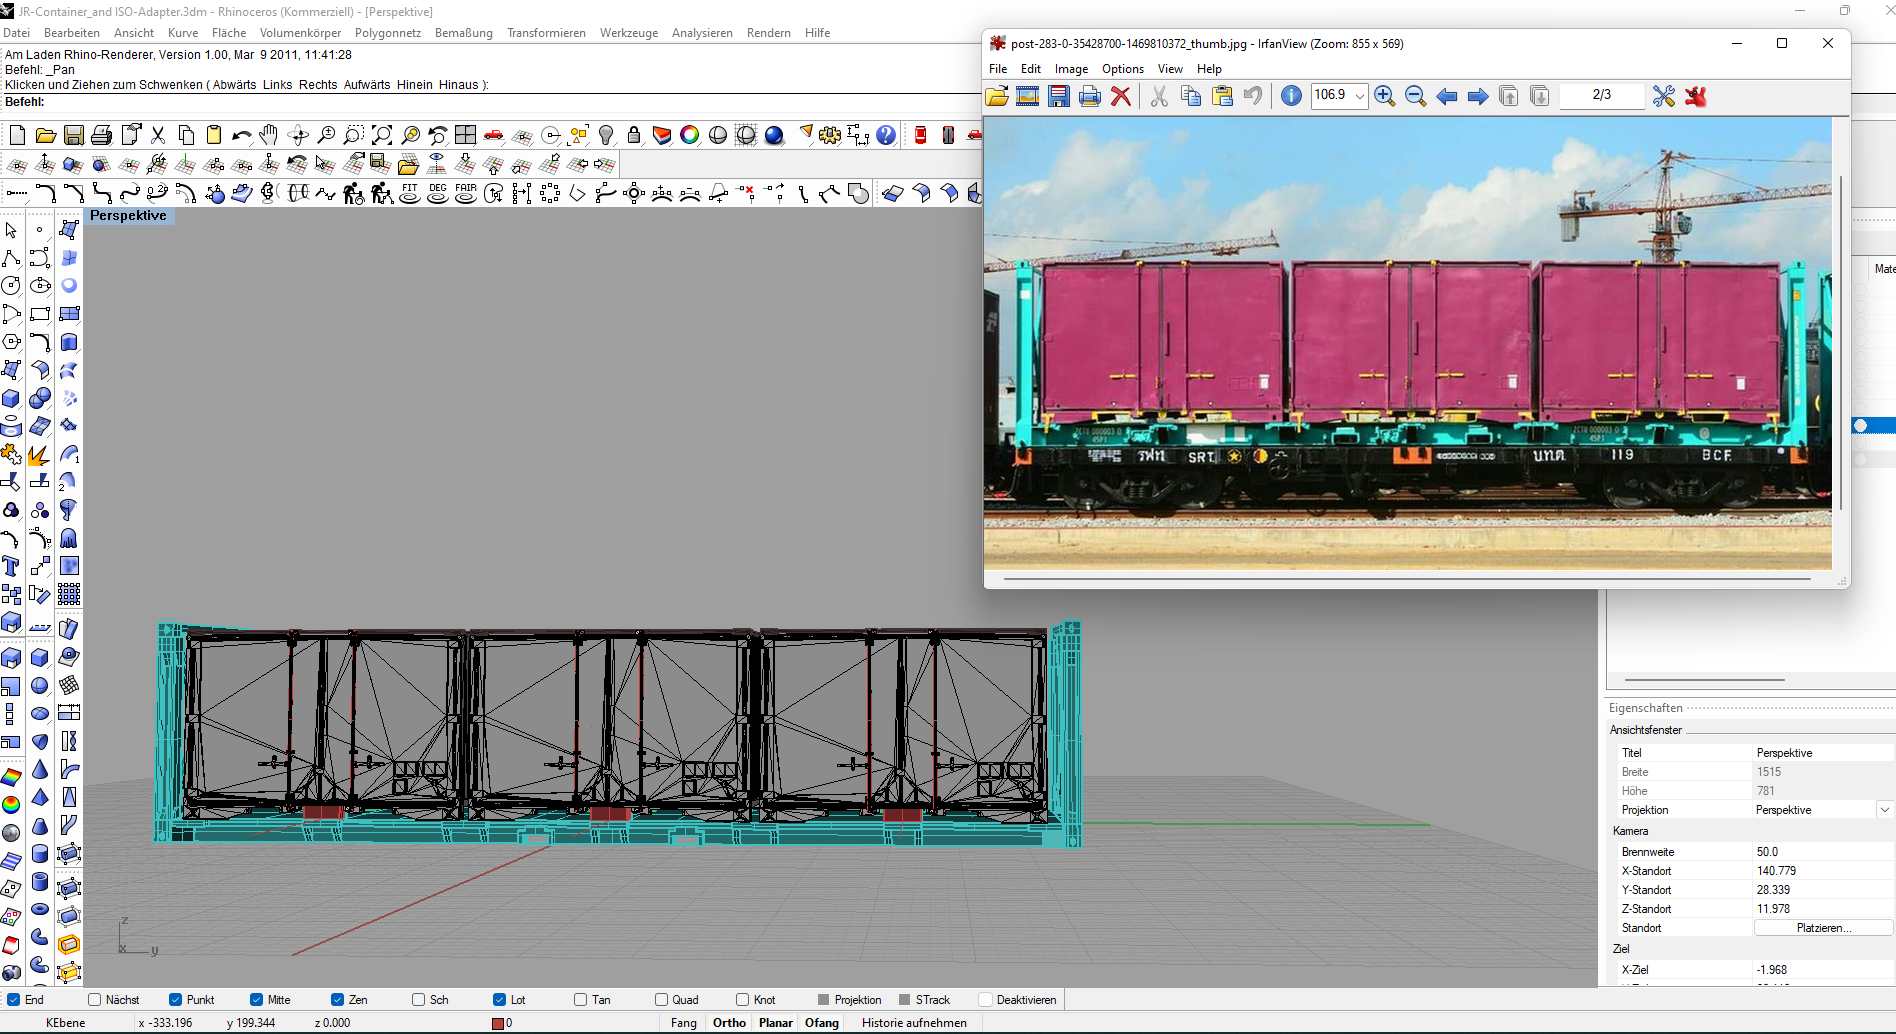Open IrfanView settings wrench icon

(x=1664, y=96)
